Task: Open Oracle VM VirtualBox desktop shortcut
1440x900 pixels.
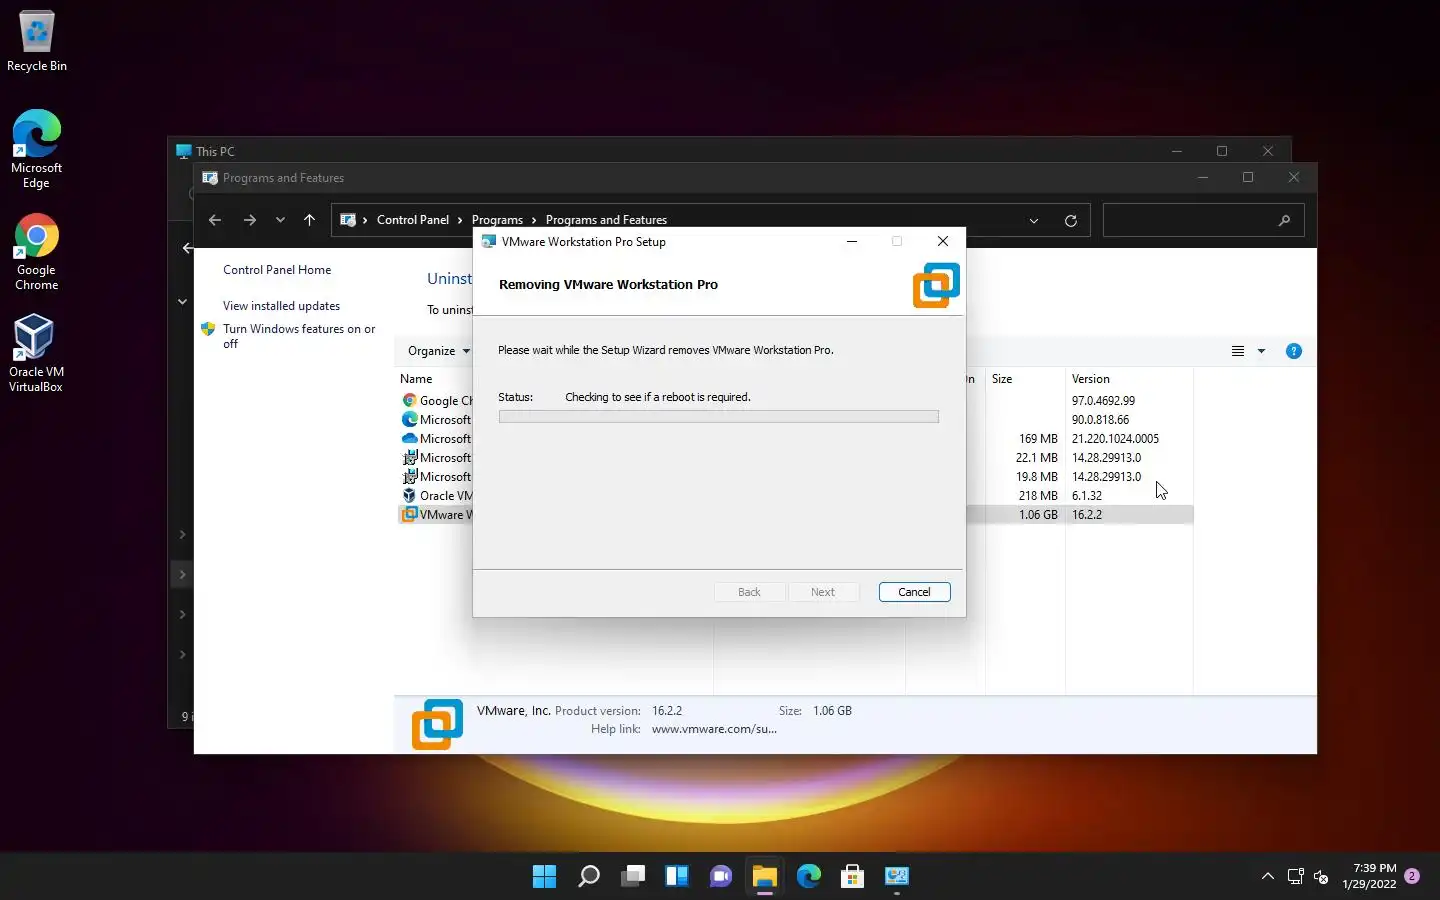Action: (x=36, y=353)
